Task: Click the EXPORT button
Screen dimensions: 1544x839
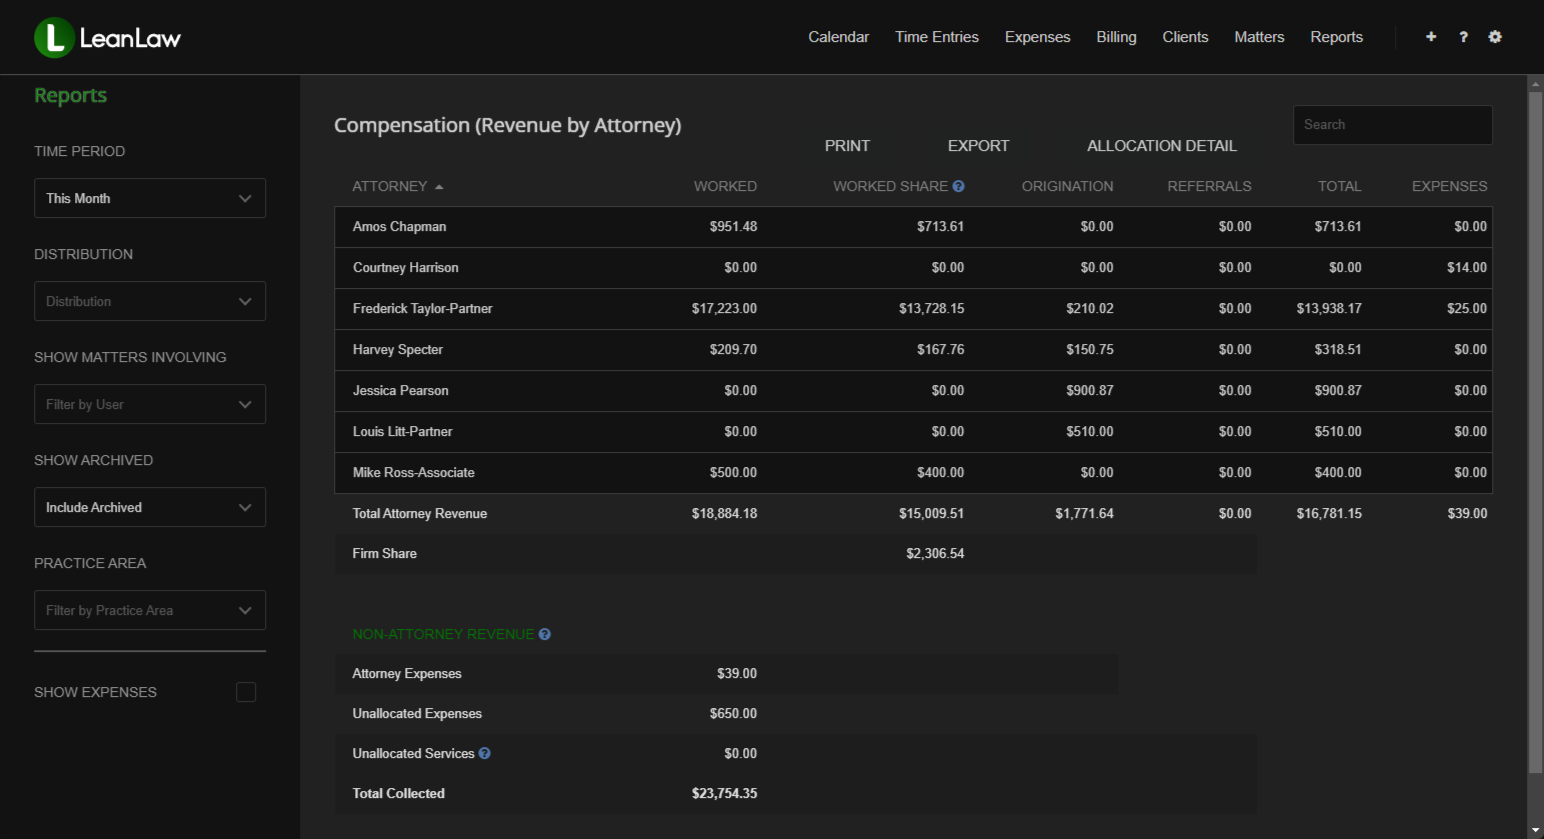Action: (978, 146)
